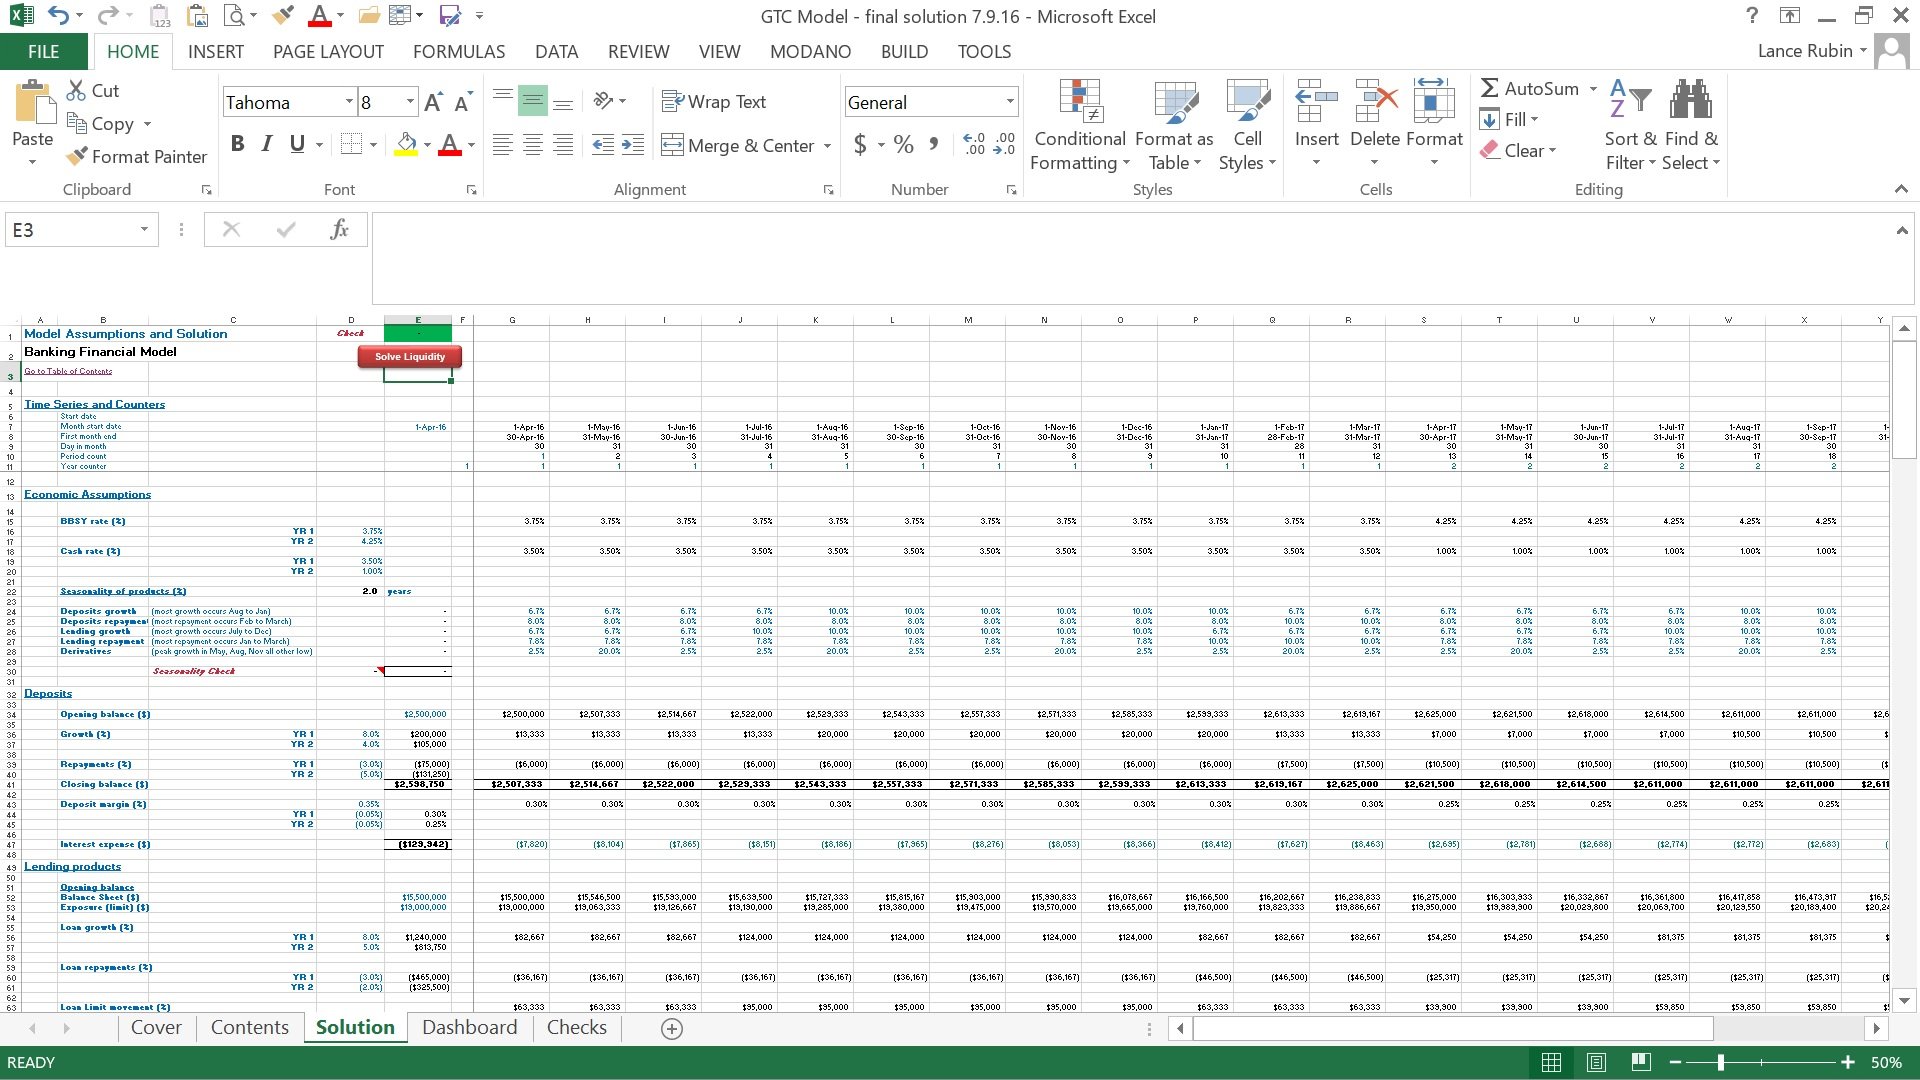
Task: Click the Save icon in quick access toolbar
Action: [x=450, y=16]
